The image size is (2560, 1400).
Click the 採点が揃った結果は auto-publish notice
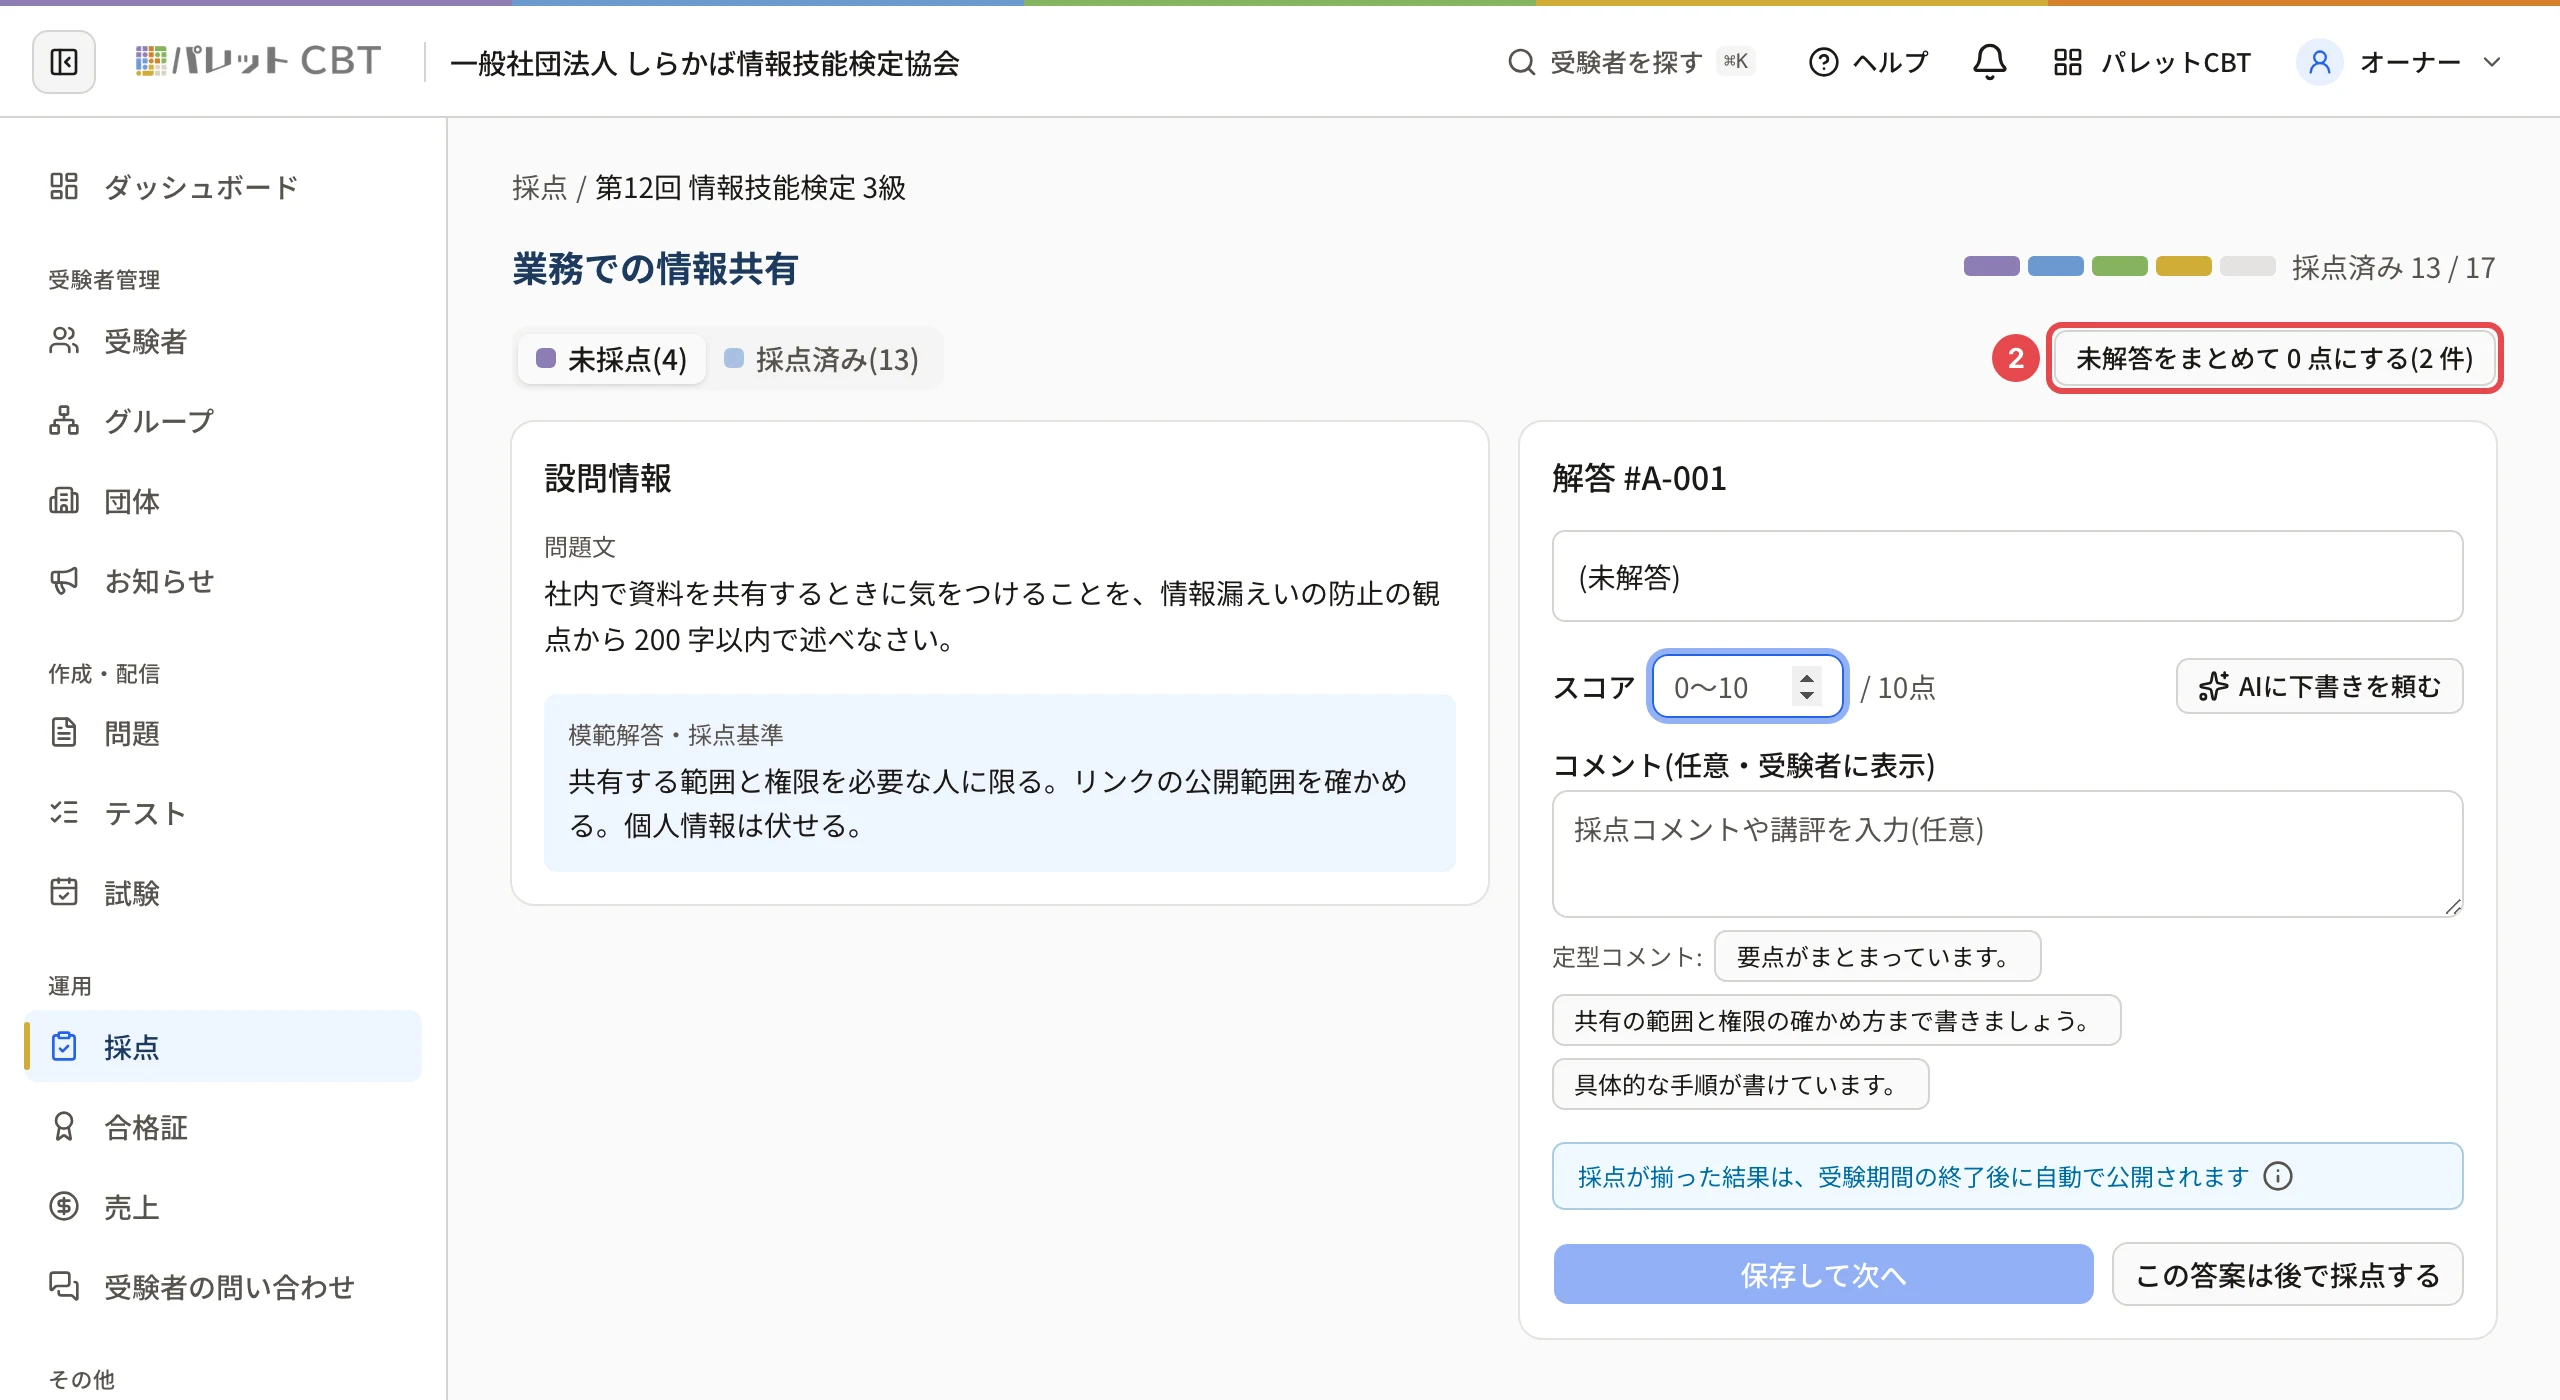pyautogui.click(x=2007, y=1176)
